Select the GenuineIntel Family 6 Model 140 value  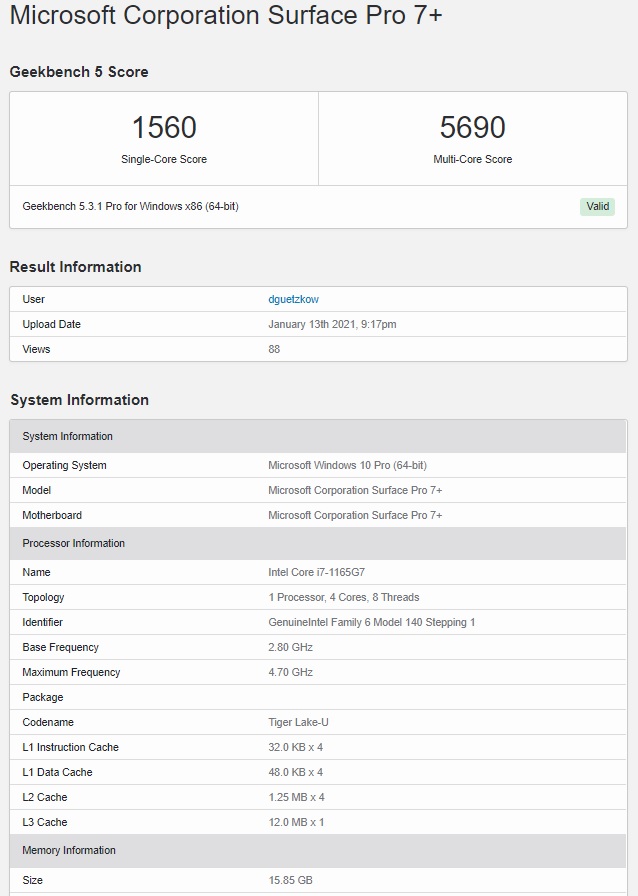(372, 622)
